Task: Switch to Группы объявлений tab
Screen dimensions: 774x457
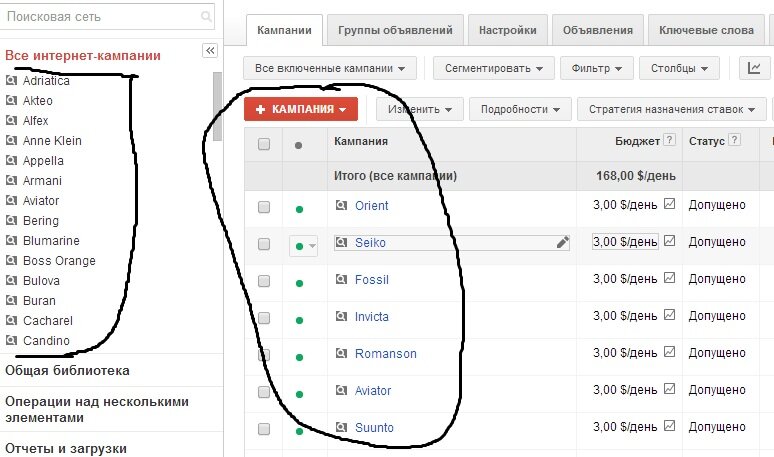Action: pos(394,31)
